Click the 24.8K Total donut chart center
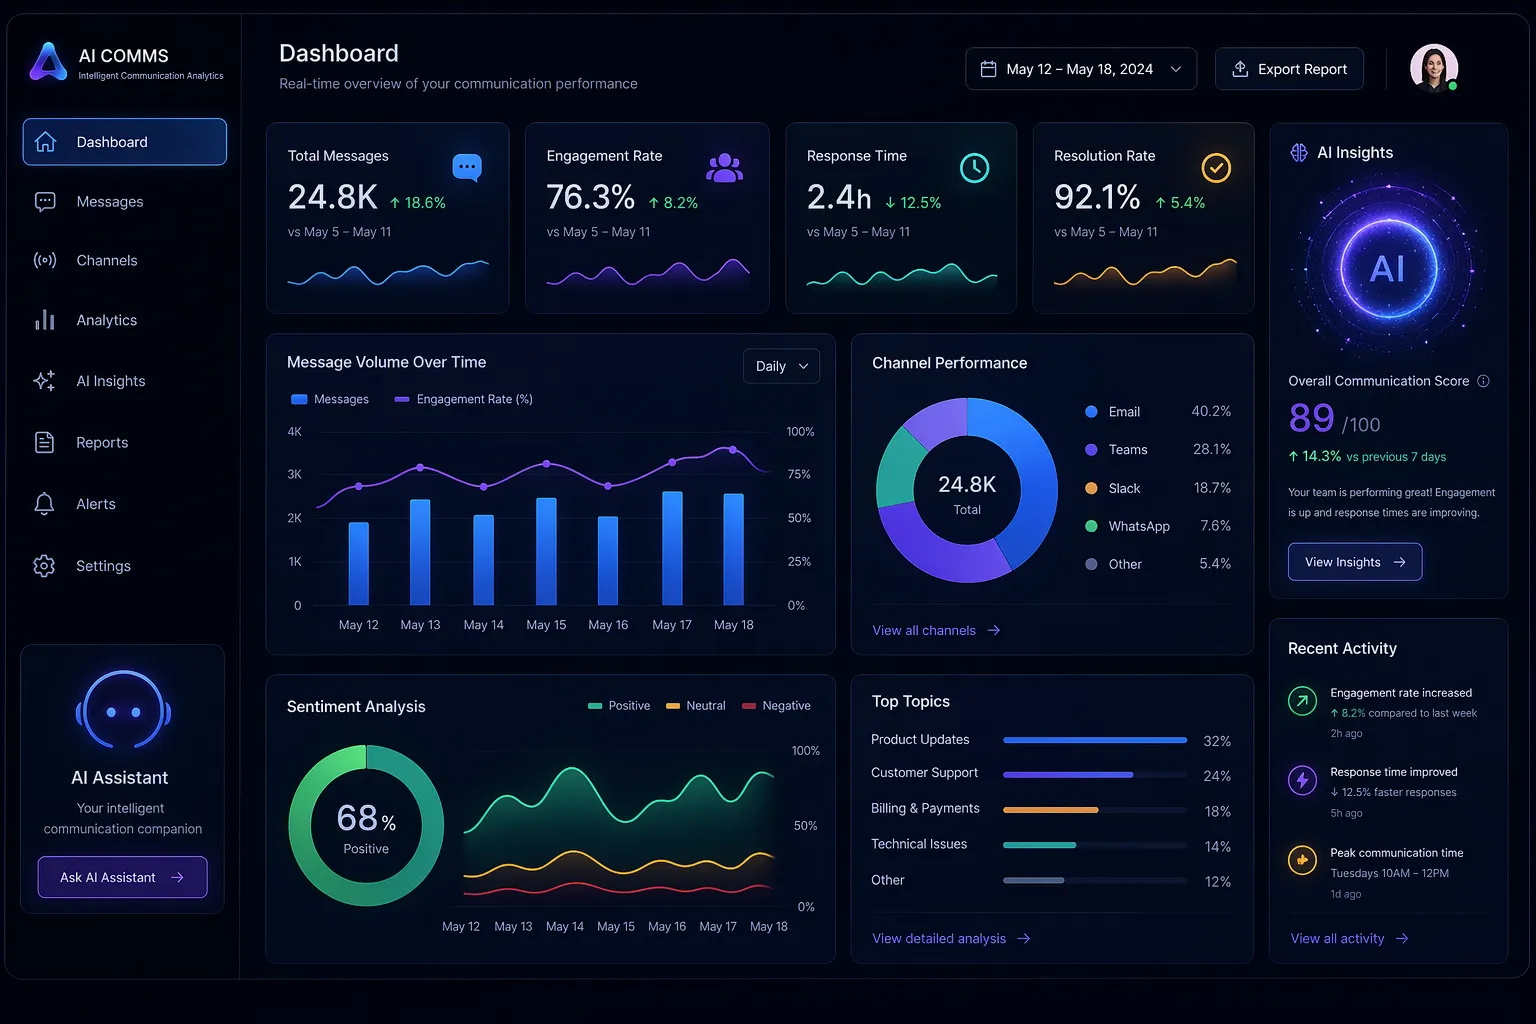The width and height of the screenshot is (1536, 1024). [967, 493]
